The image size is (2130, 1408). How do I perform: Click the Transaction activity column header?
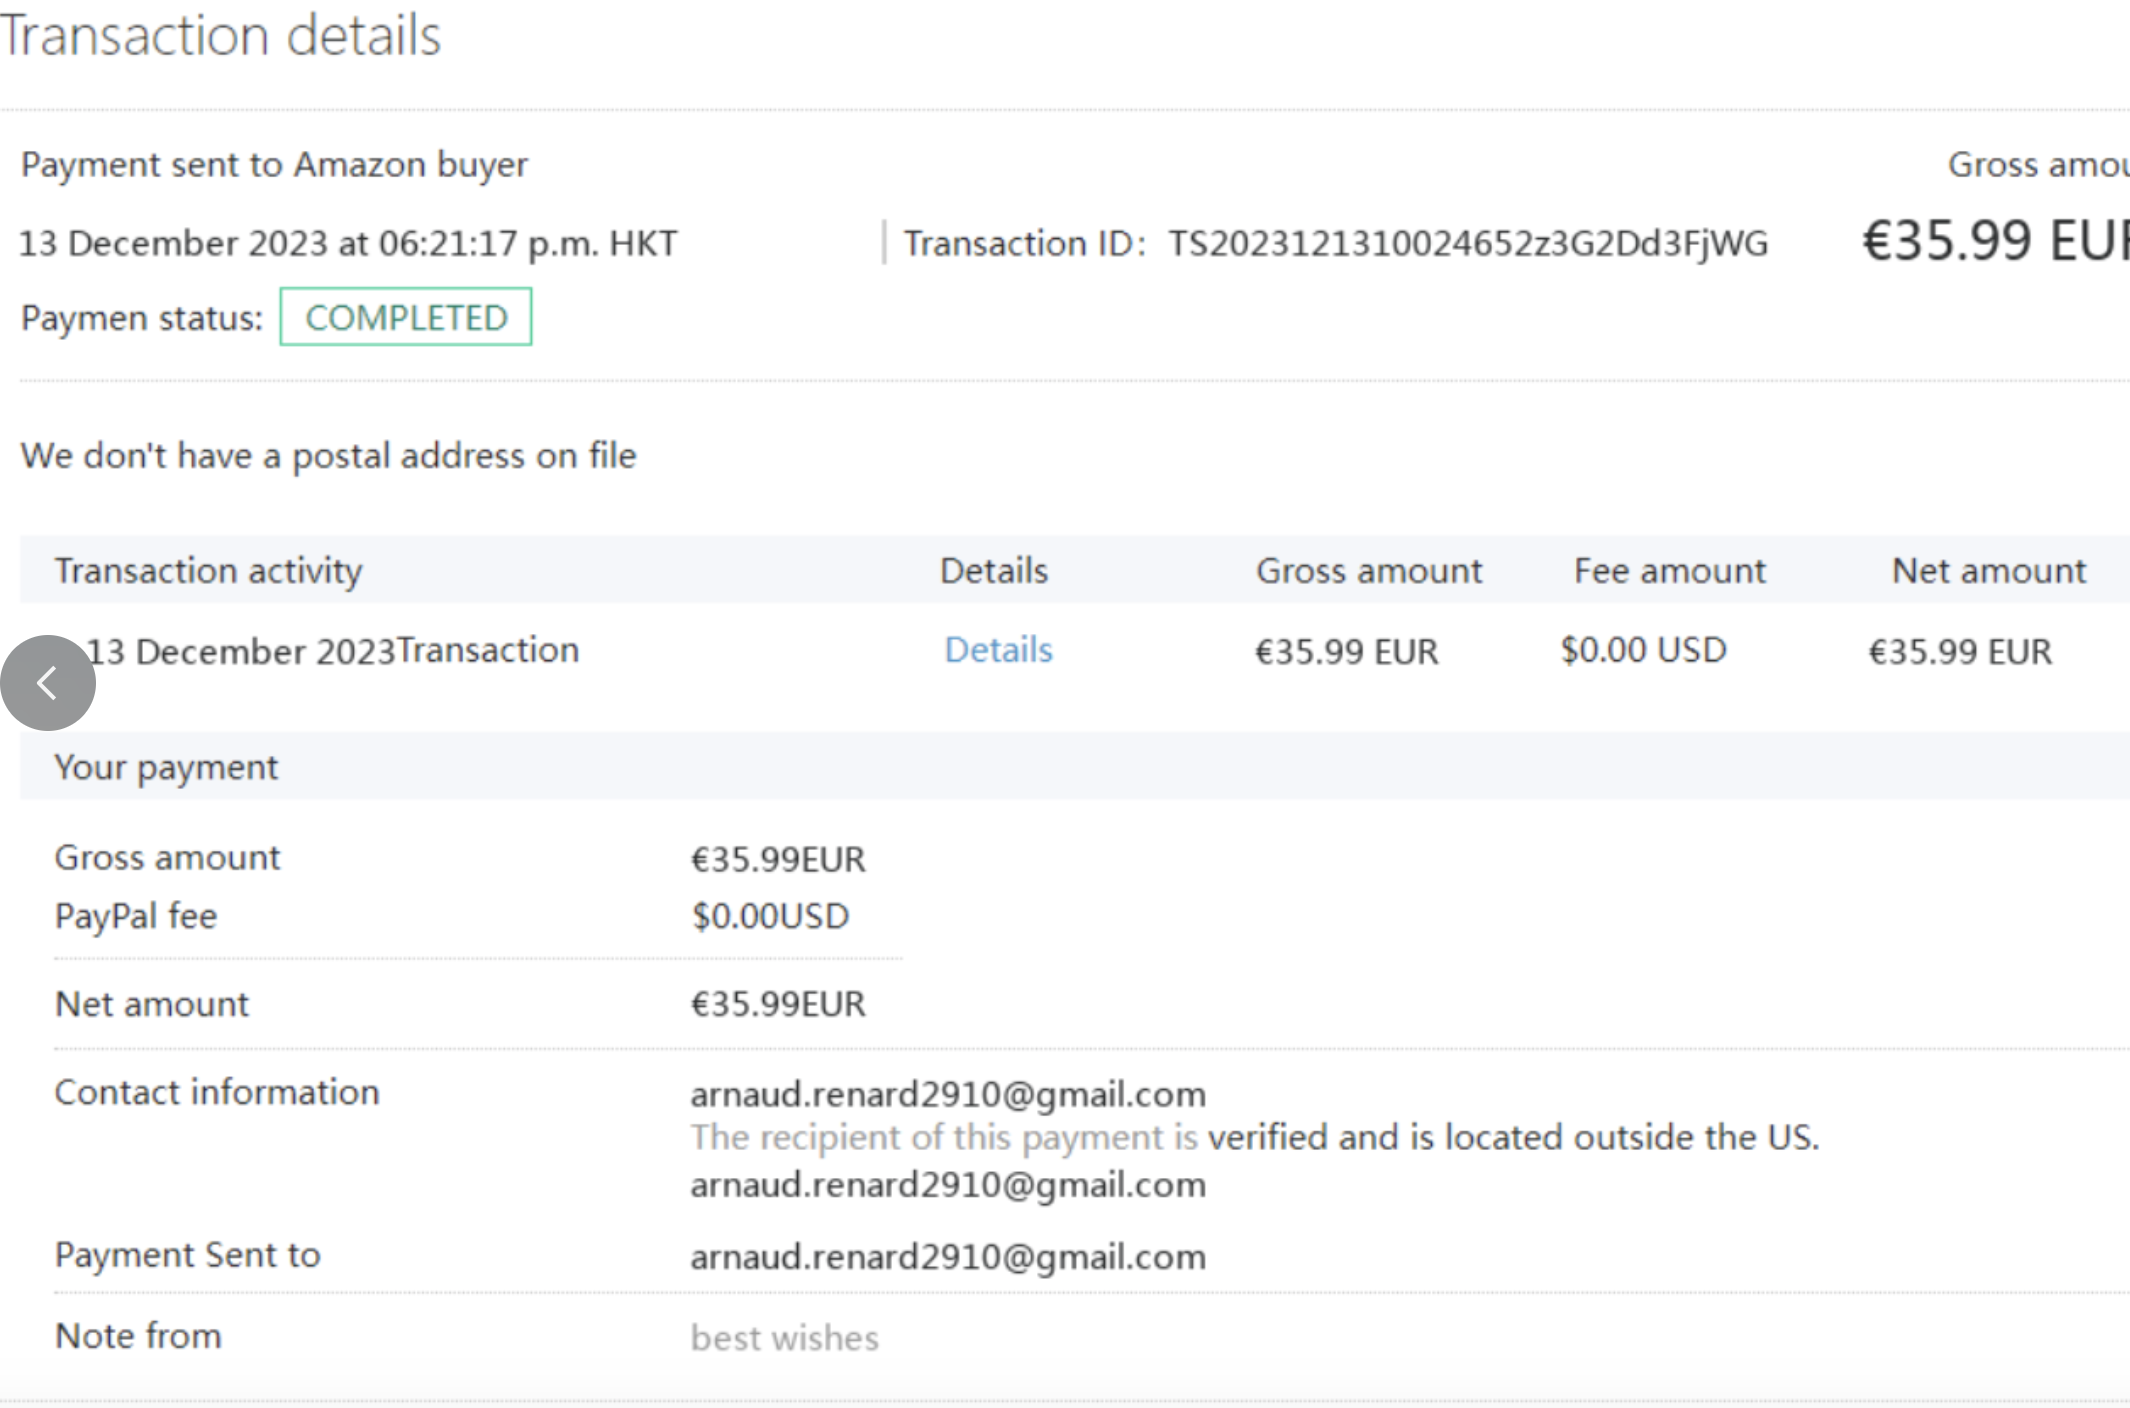[208, 570]
